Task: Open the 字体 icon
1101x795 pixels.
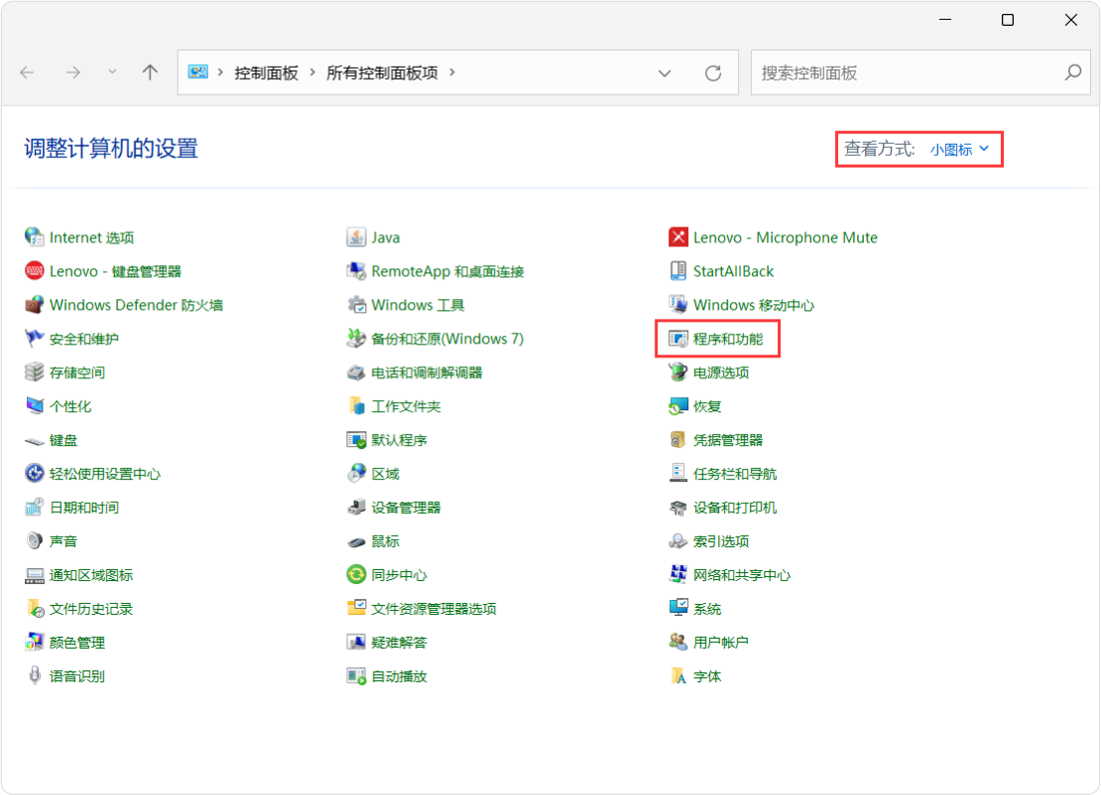Action: click(x=678, y=676)
